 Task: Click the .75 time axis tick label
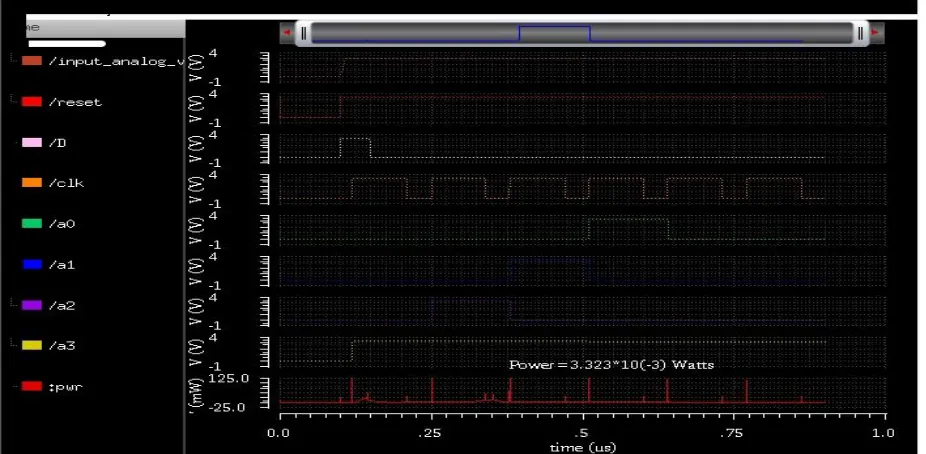point(732,434)
